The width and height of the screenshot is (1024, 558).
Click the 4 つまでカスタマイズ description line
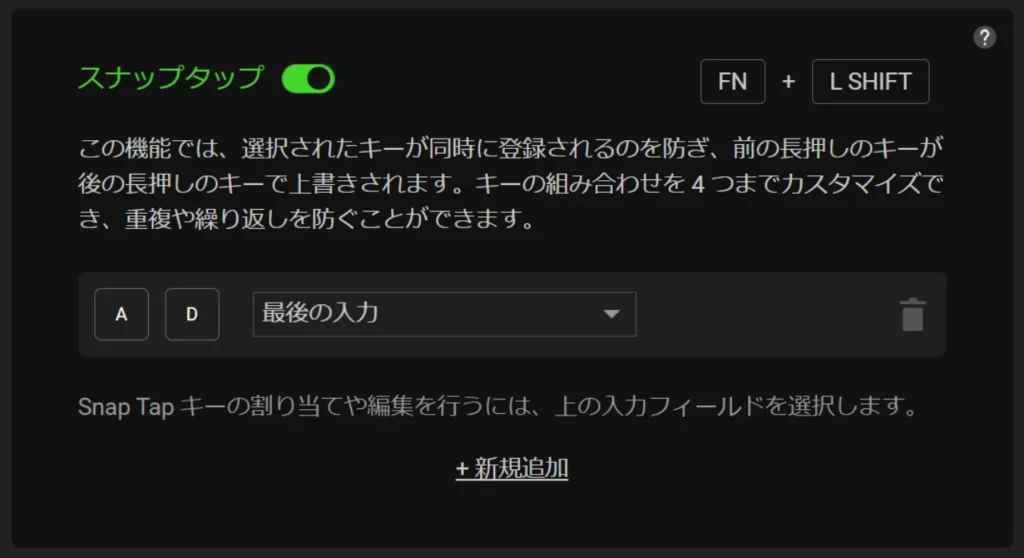pos(511,184)
